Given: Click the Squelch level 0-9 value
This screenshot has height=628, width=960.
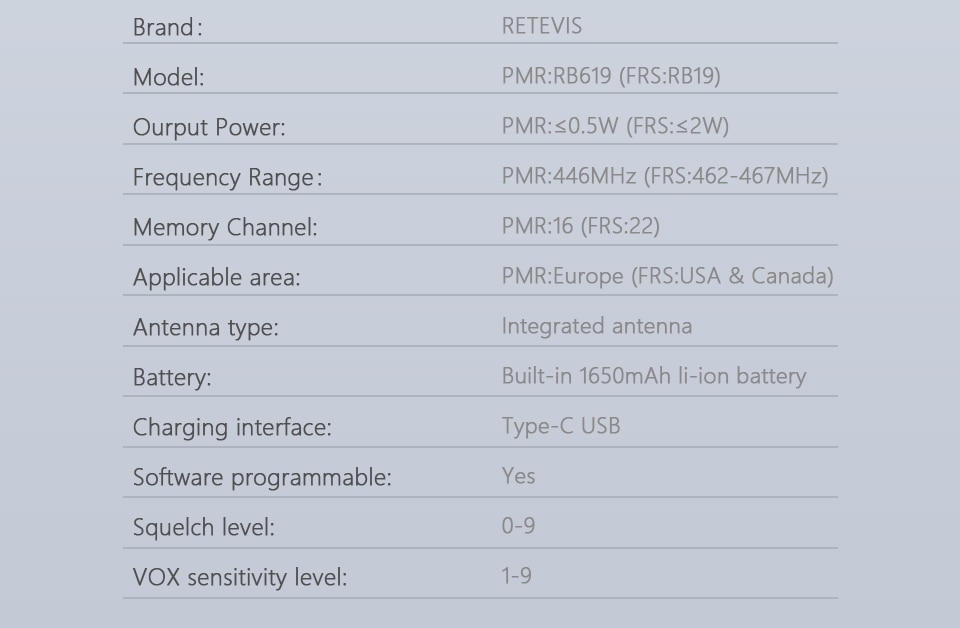Looking at the screenshot, I should 519,526.
